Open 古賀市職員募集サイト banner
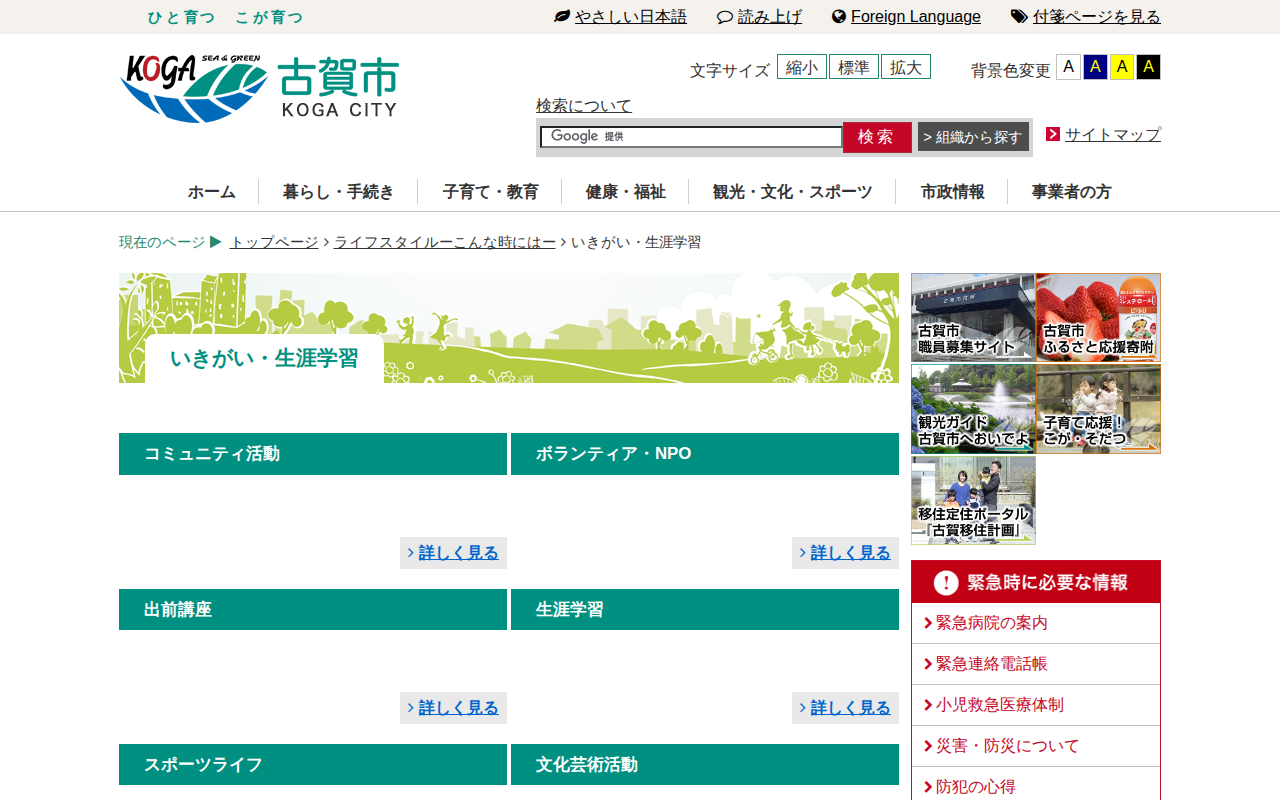Viewport: 1280px width, 800px height. tap(973, 317)
